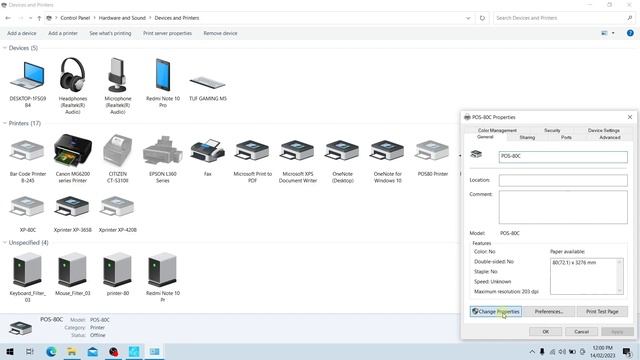The image size is (640, 360).
Task: Click the printer name field POS-80C
Action: click(x=563, y=157)
